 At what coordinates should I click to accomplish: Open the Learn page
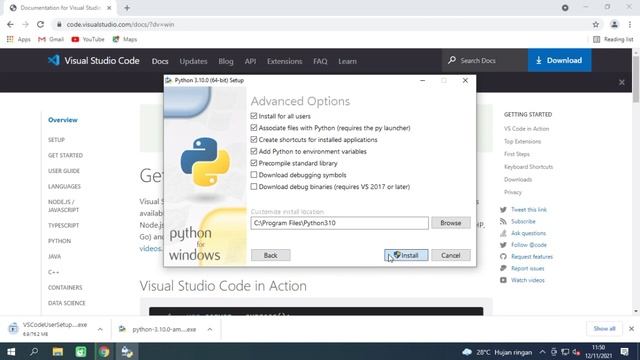347,61
